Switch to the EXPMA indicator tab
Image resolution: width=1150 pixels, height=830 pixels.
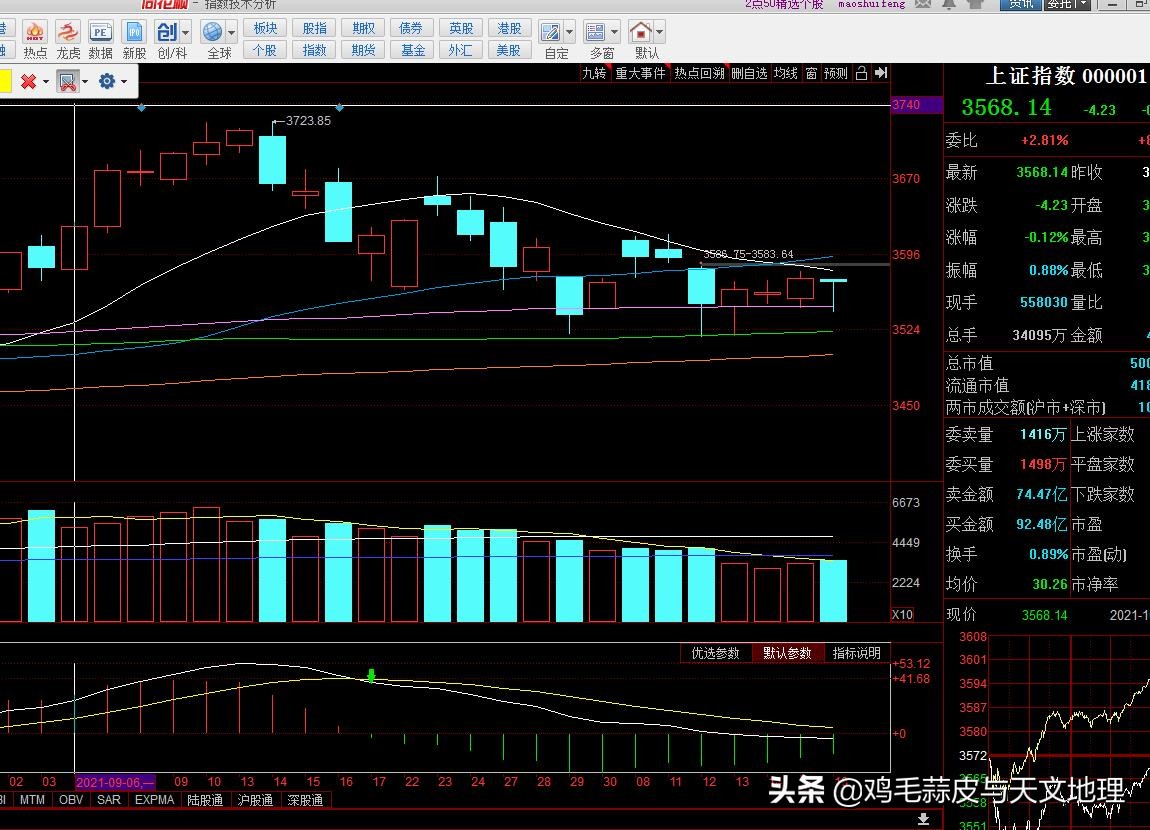click(154, 800)
